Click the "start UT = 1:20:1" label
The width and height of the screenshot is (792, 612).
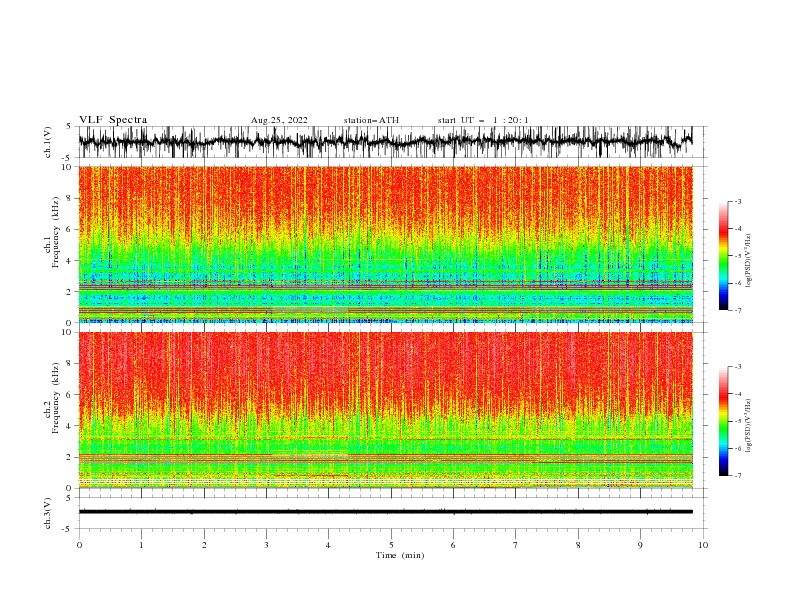tap(483, 120)
